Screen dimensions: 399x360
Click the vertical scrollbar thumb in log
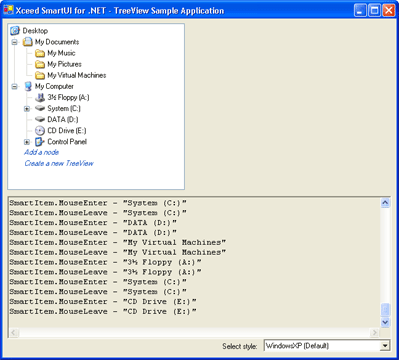point(385,310)
